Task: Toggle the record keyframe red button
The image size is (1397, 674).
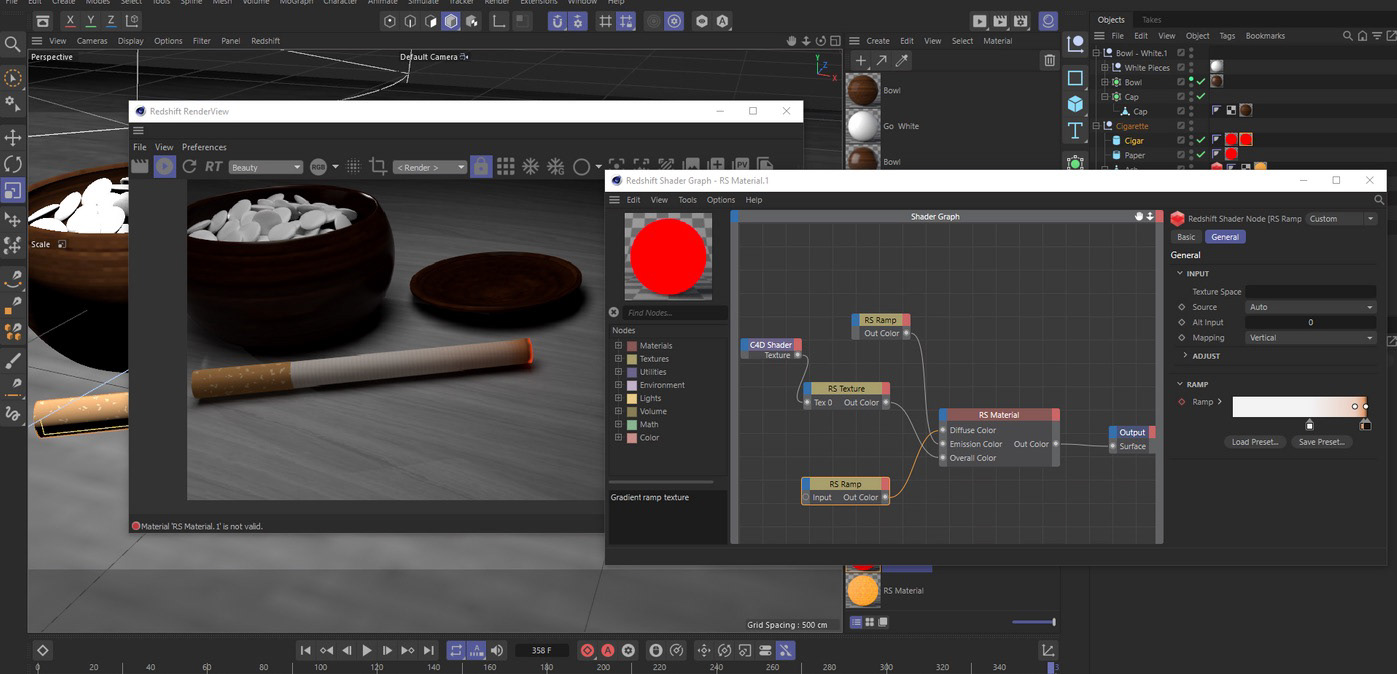Action: point(587,650)
